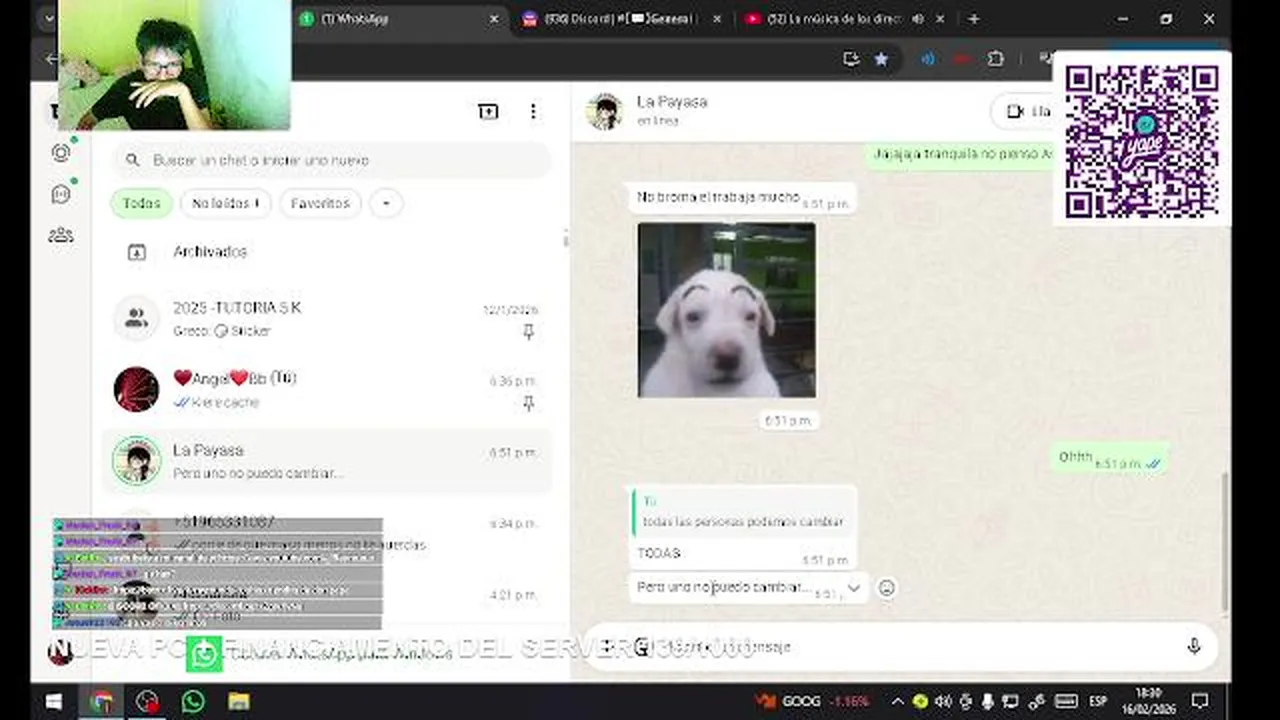Viewport: 1280px width, 720px height.
Task: Select the Todos chat filter
Action: pyautogui.click(x=141, y=203)
